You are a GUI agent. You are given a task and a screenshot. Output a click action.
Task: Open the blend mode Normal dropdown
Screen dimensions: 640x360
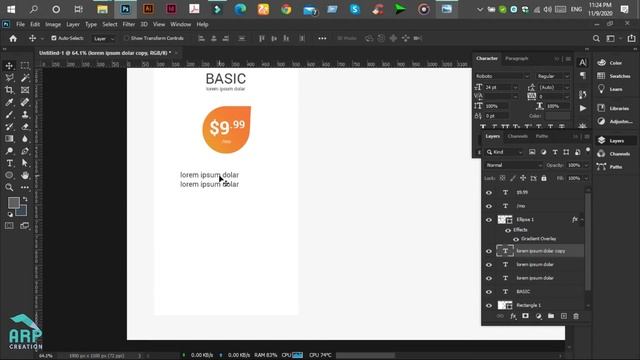coord(513,165)
